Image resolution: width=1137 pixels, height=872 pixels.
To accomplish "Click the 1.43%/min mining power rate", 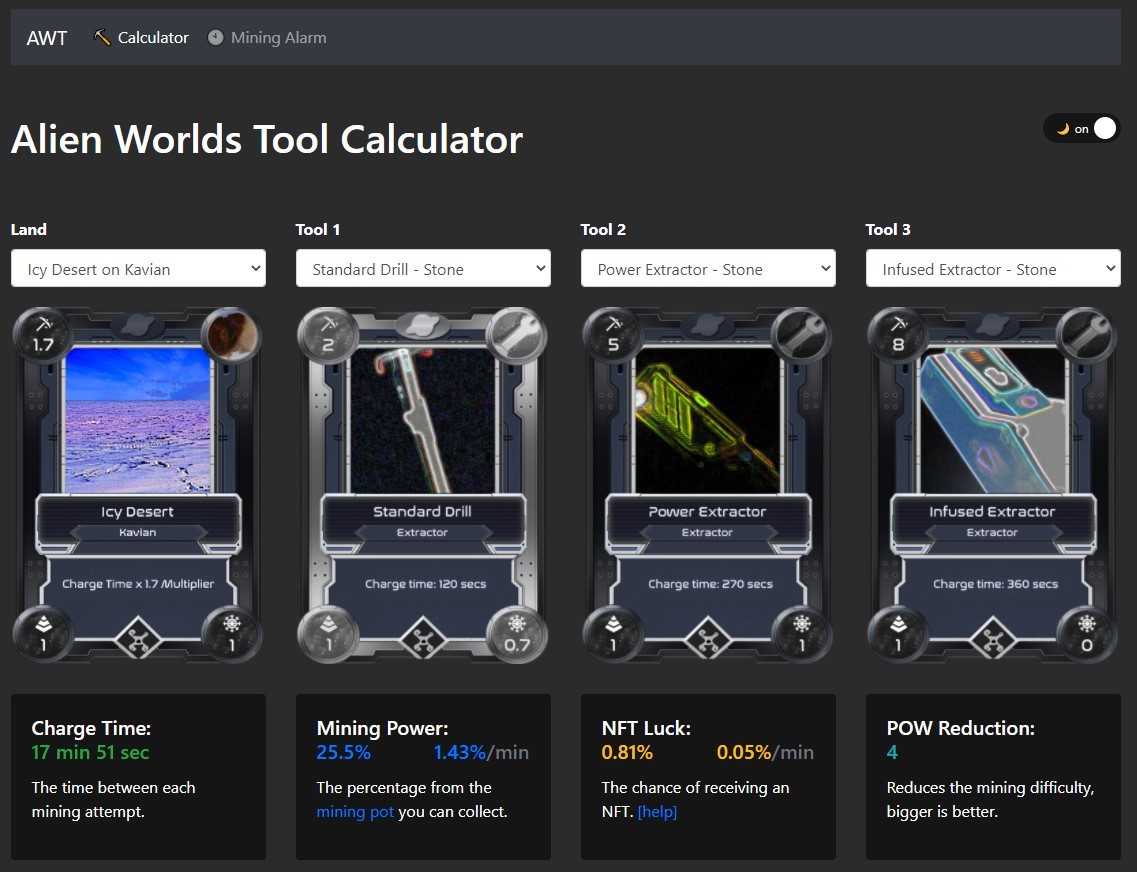I will tap(481, 752).
